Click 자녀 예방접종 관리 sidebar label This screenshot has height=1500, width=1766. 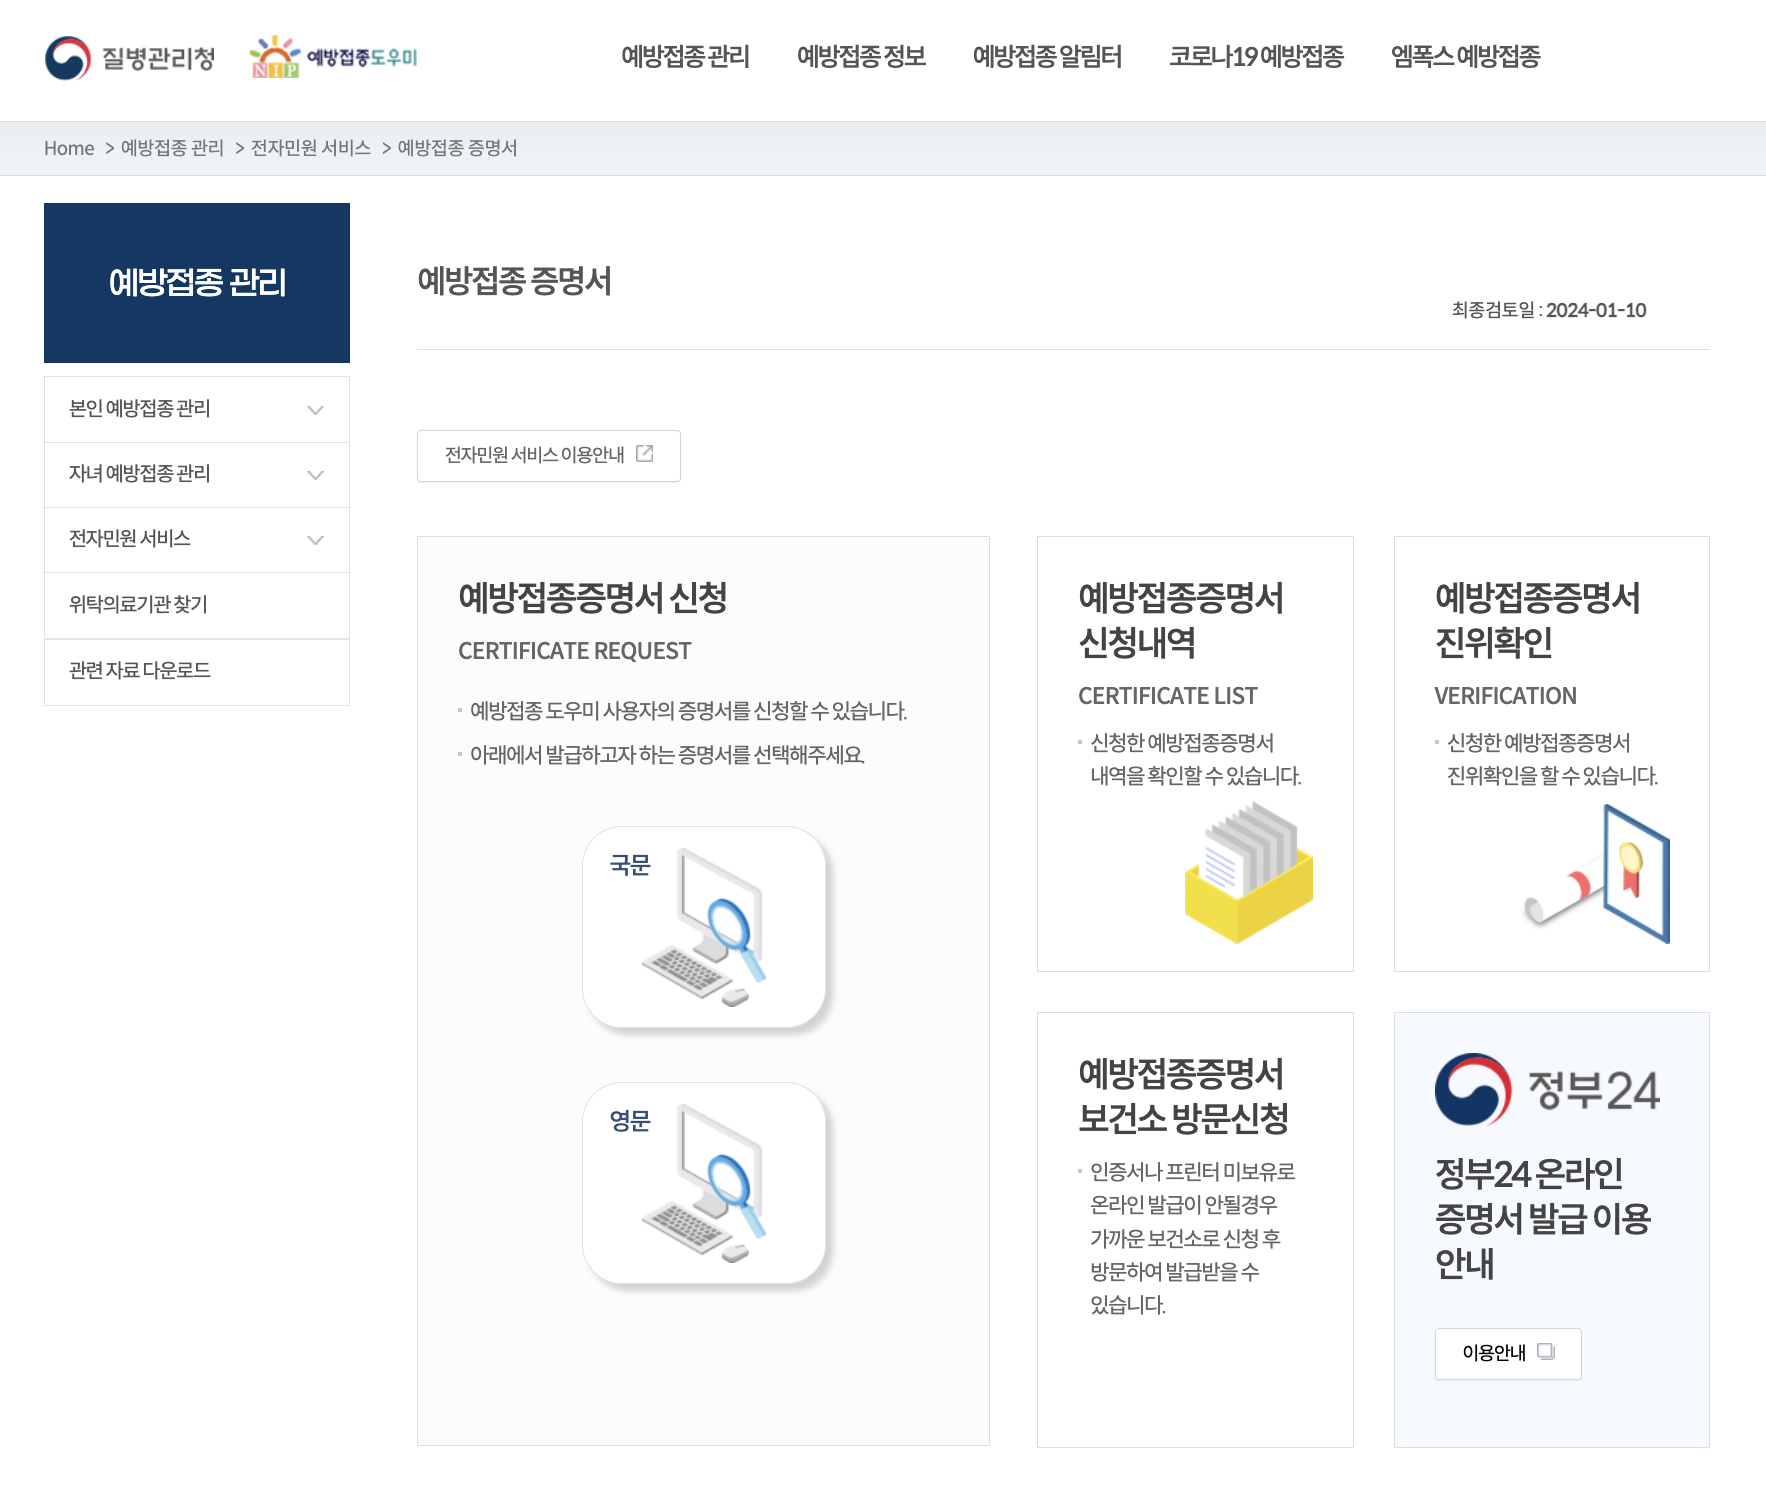pyautogui.click(x=139, y=474)
